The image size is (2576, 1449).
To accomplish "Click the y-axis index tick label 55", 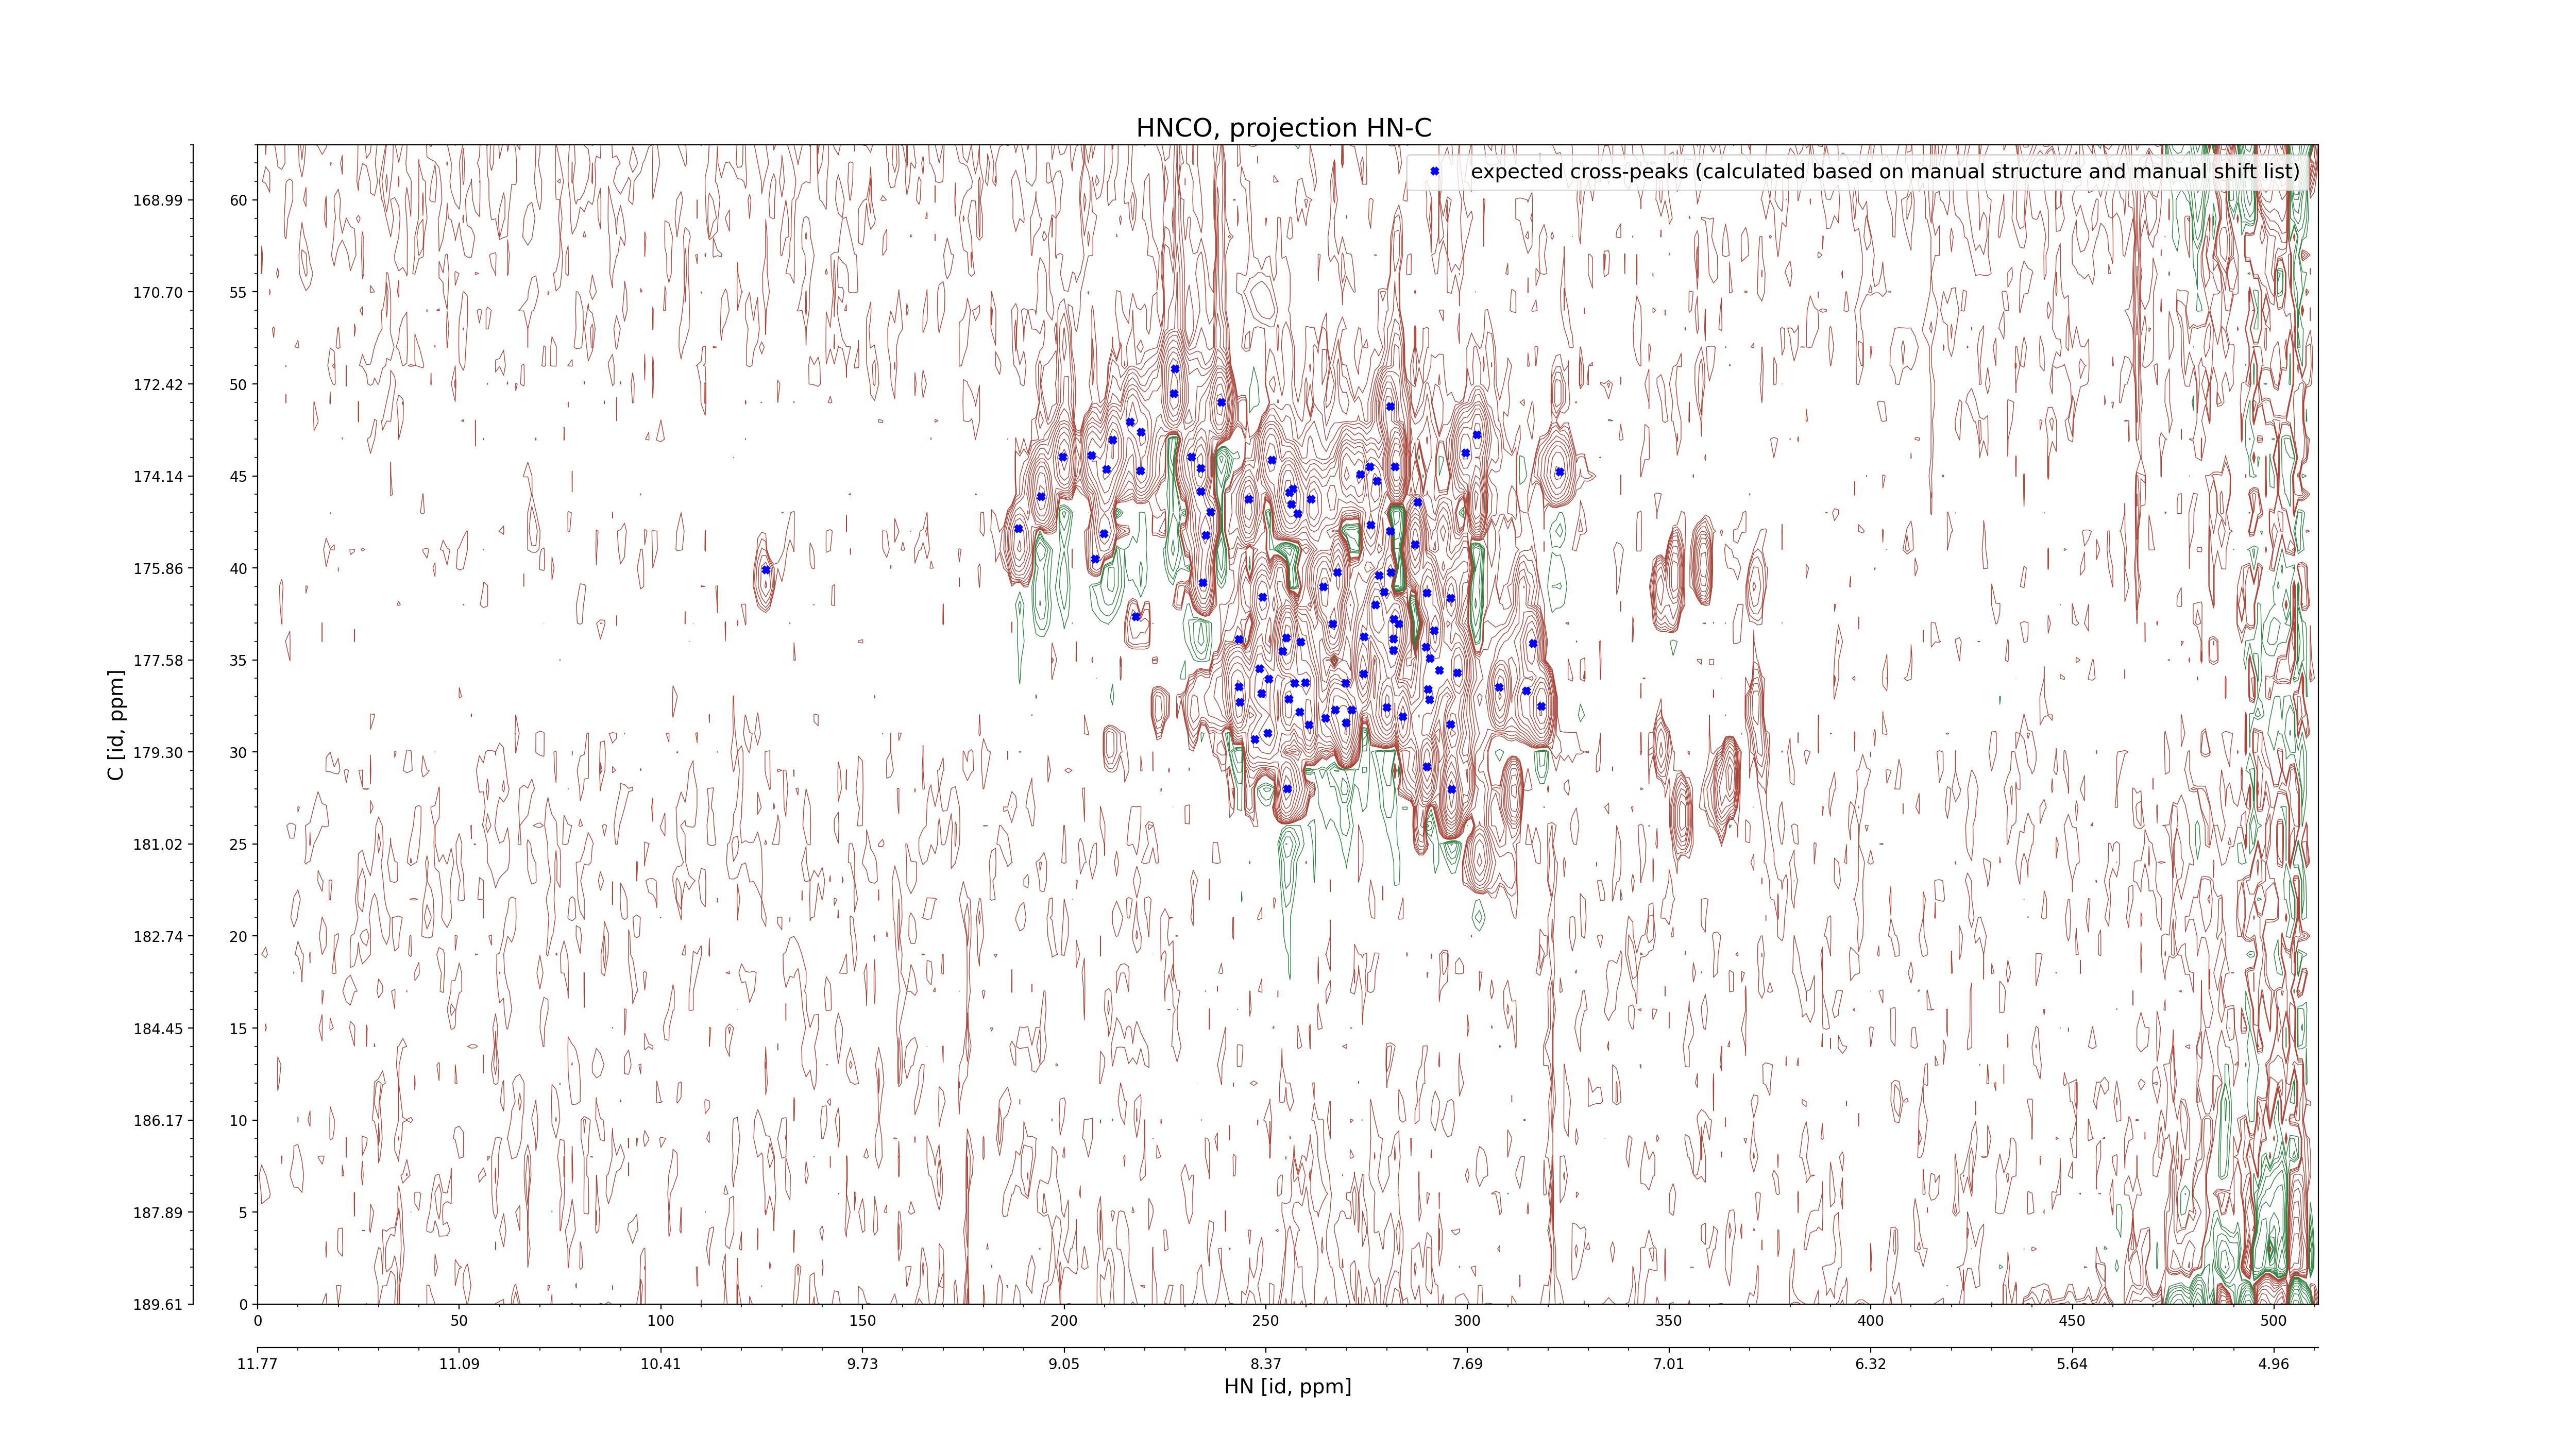I will point(238,292).
